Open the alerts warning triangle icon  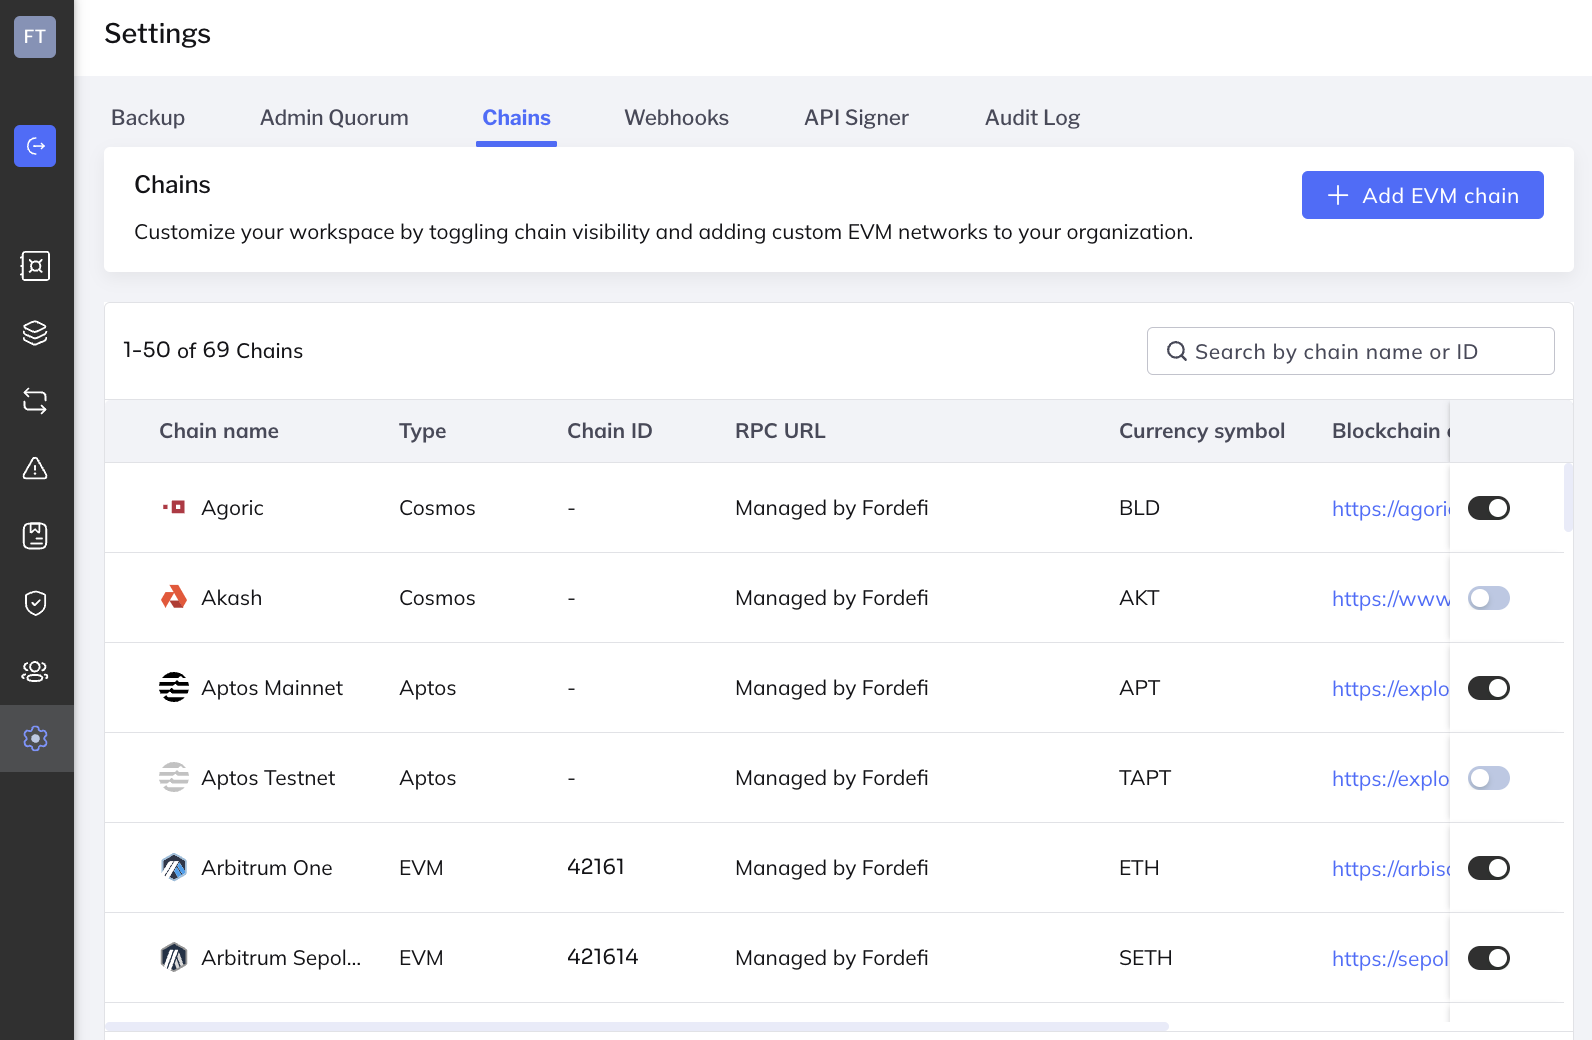pyautogui.click(x=35, y=468)
